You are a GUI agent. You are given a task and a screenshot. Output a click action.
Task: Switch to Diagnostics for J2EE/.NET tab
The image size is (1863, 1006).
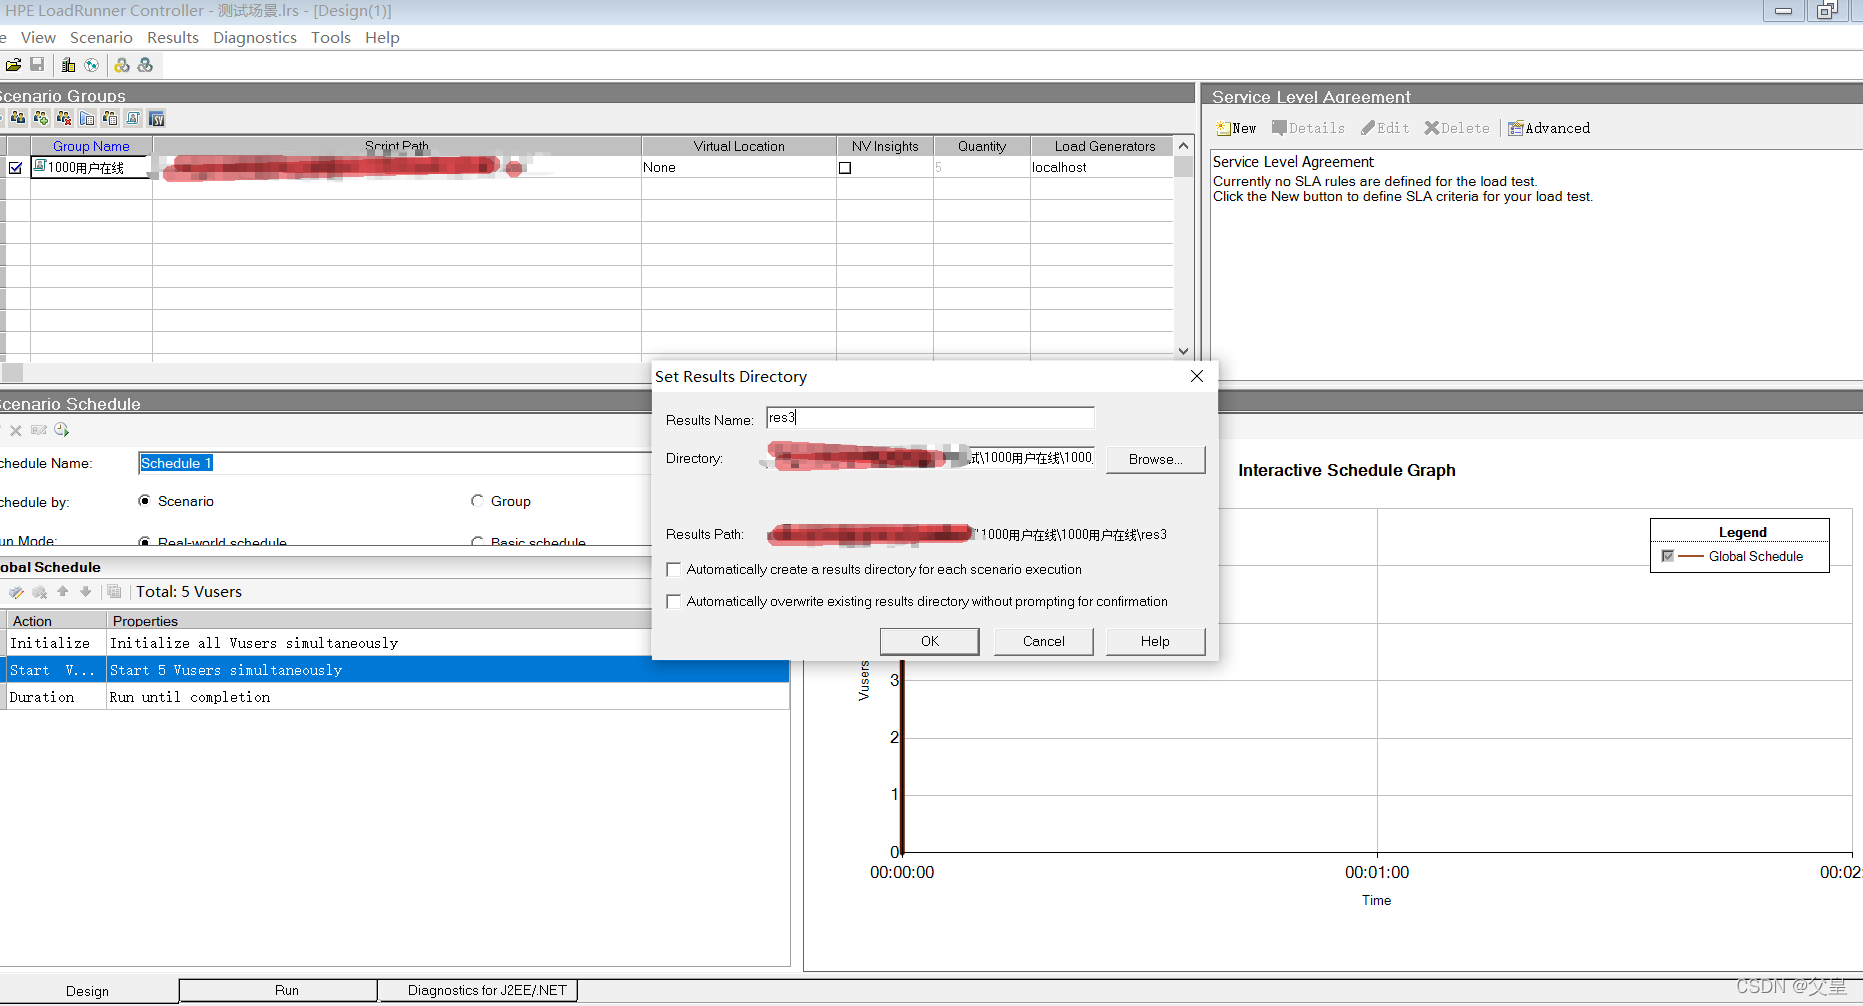pos(479,991)
